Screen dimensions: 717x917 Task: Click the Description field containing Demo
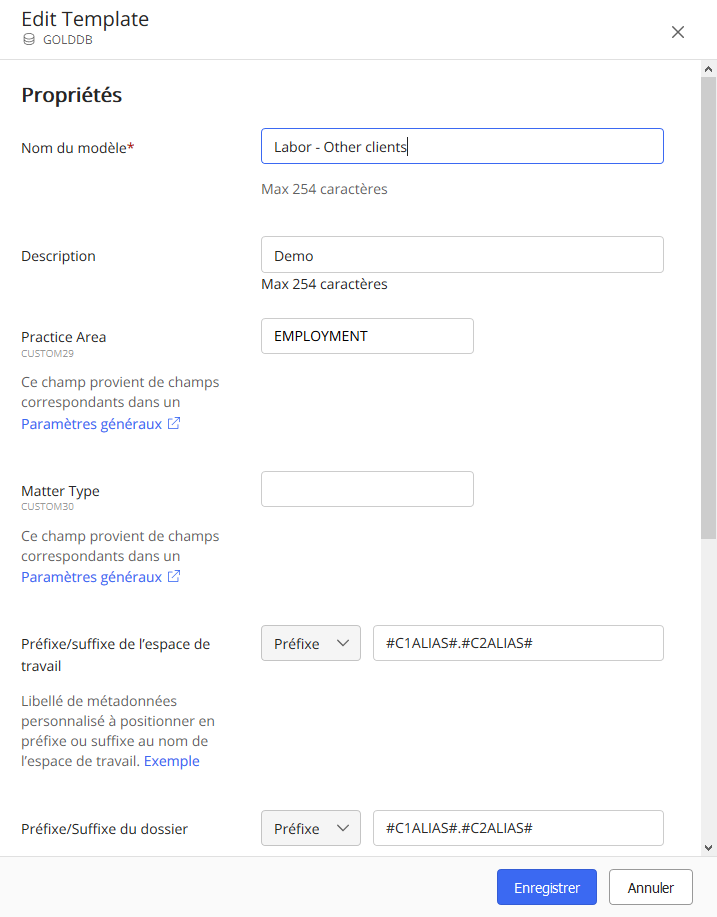[x=462, y=254]
